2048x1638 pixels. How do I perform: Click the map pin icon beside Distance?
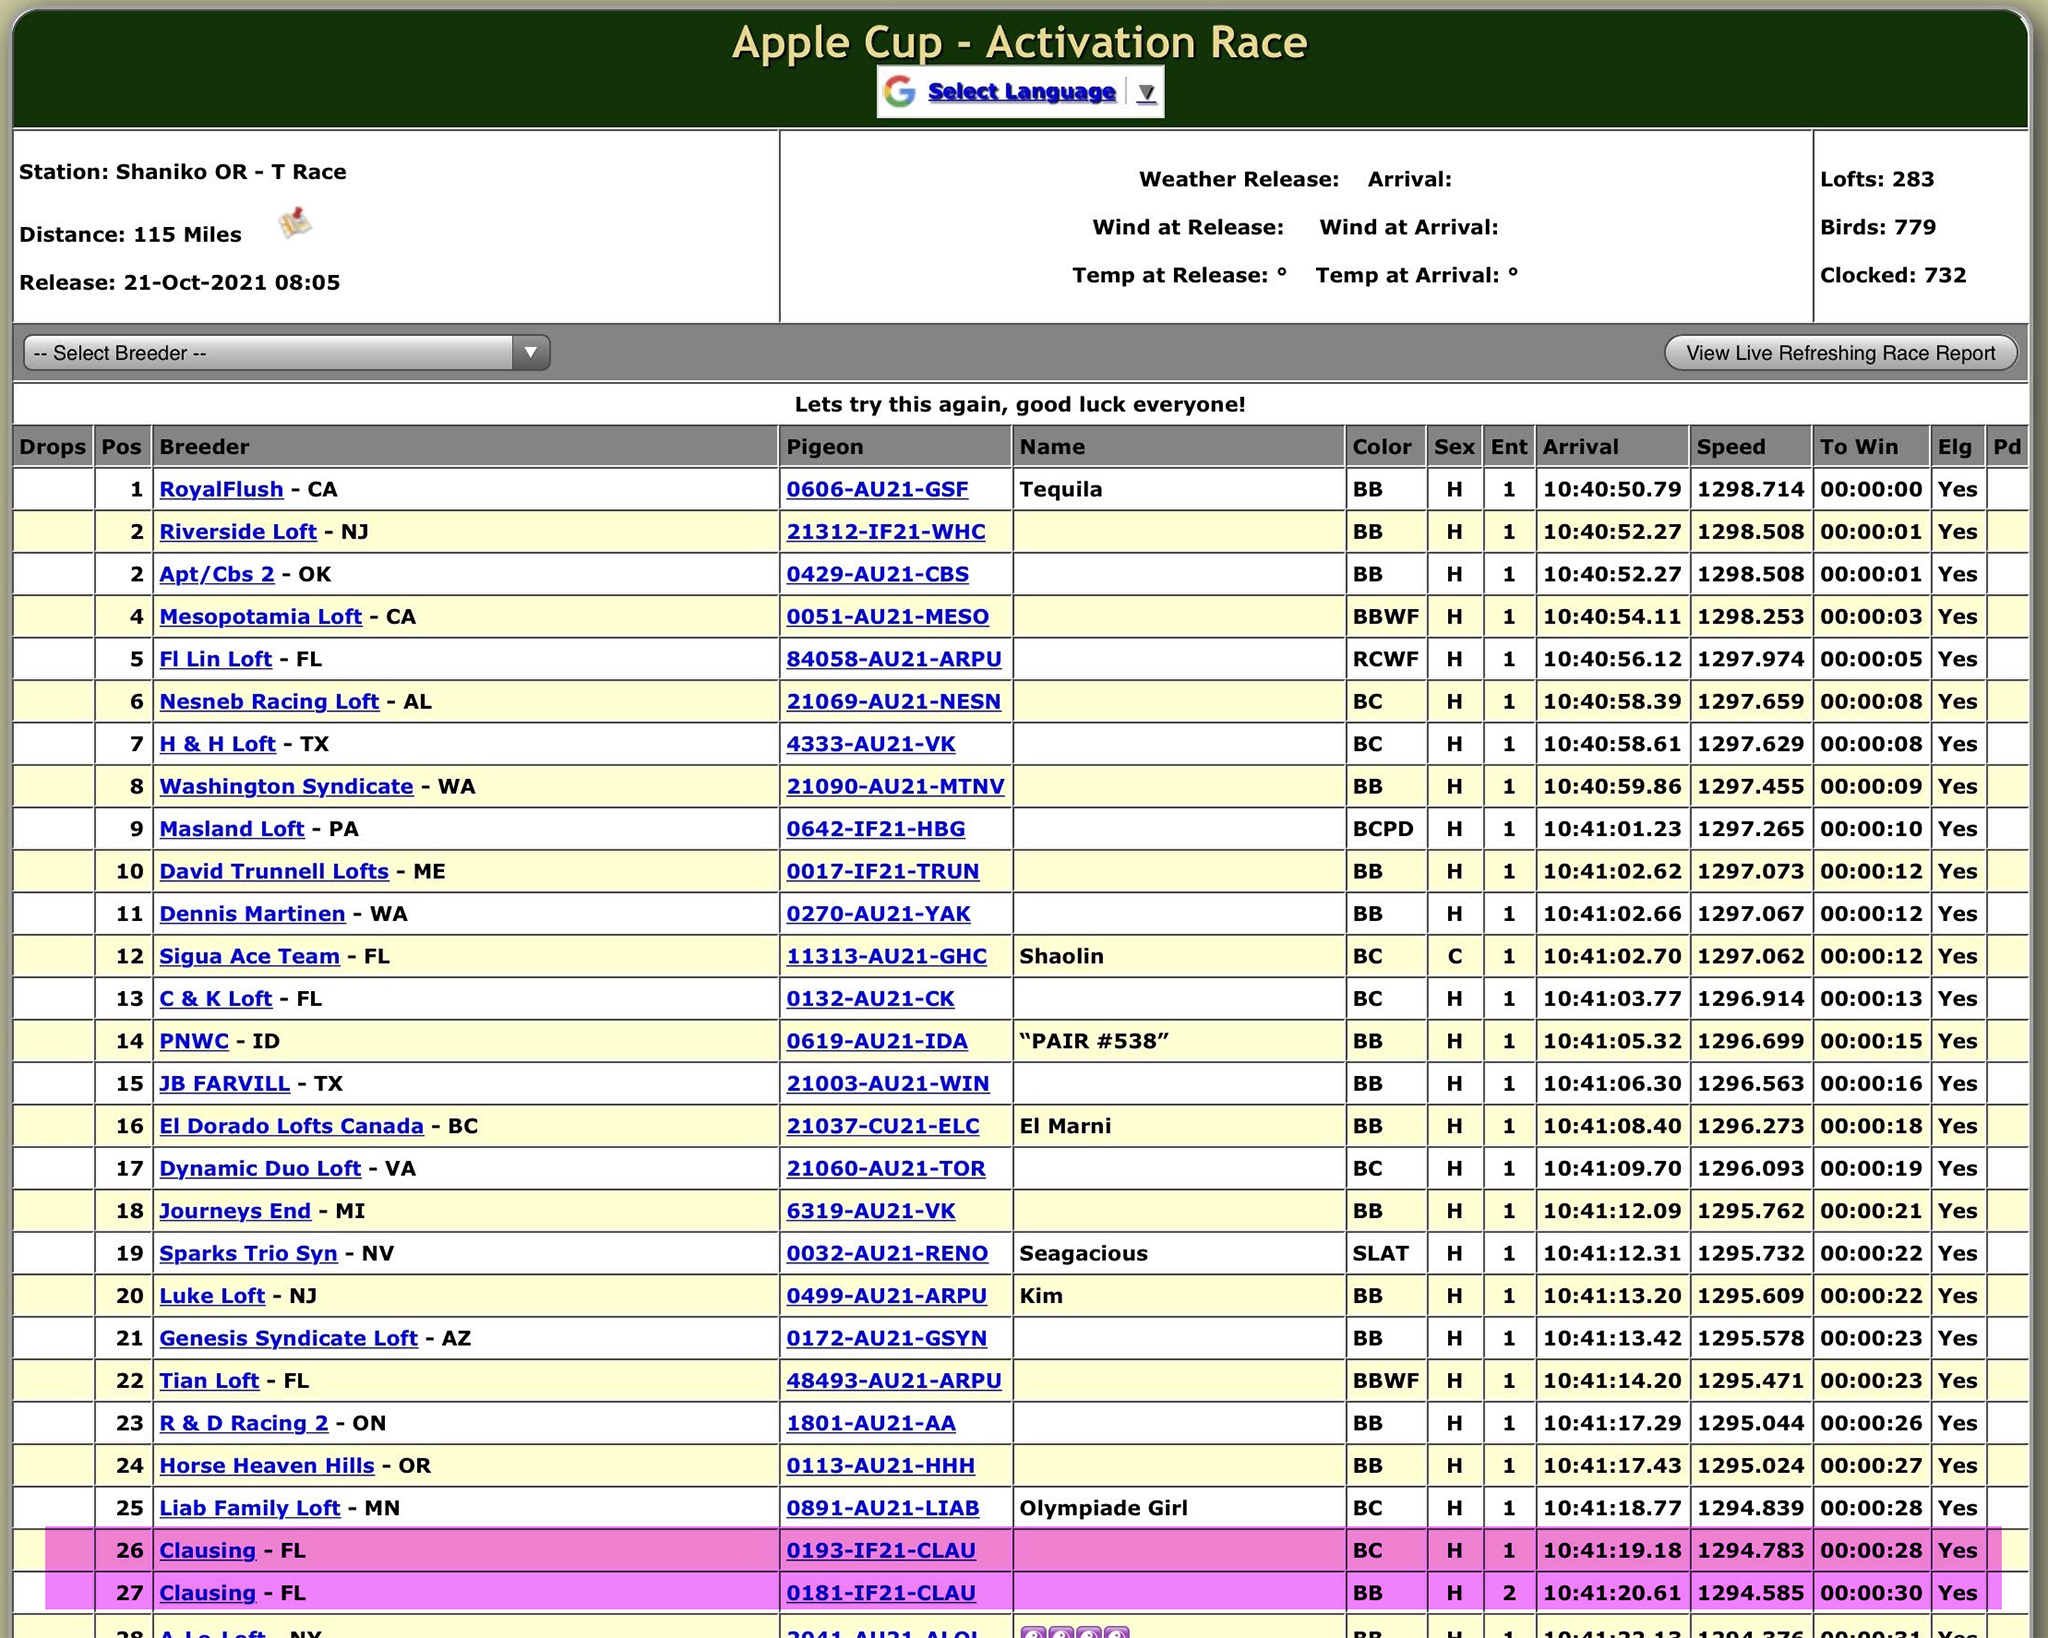[295, 224]
